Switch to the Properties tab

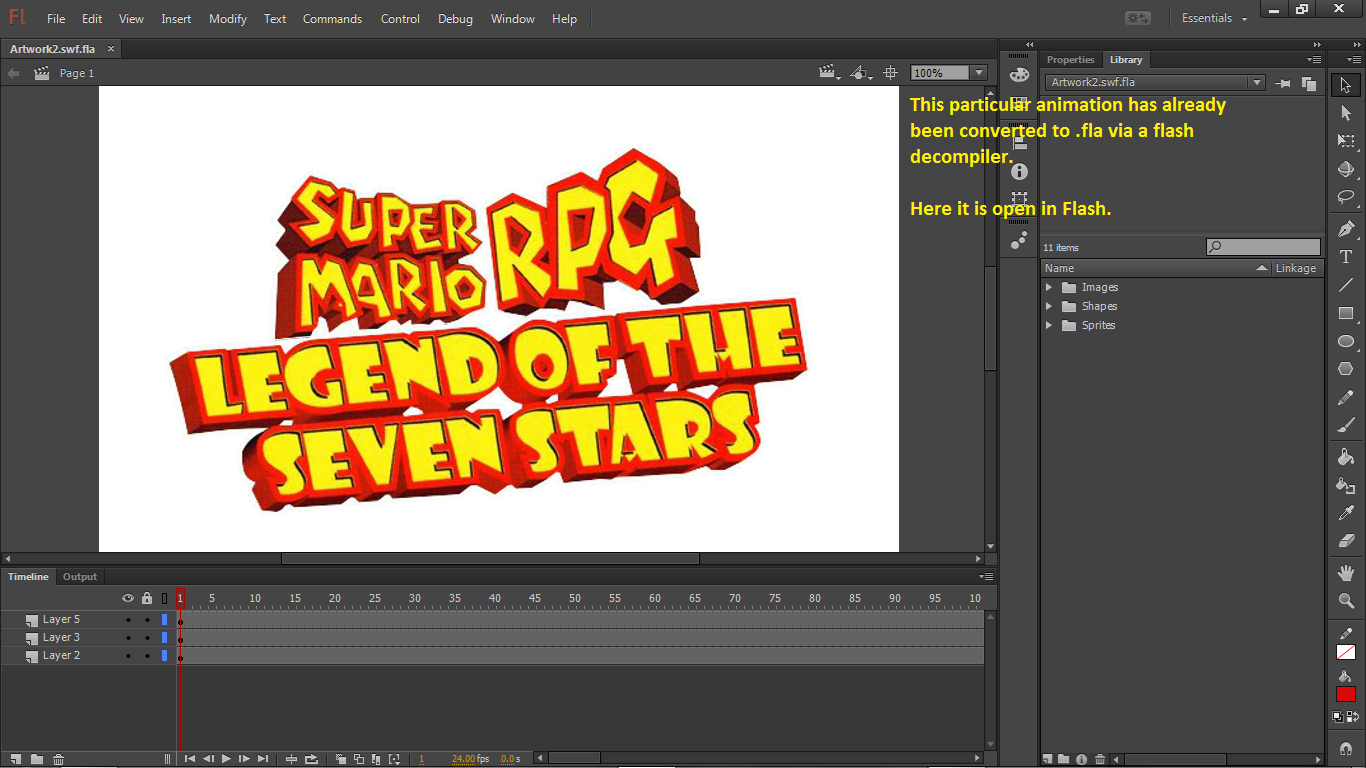click(x=1071, y=60)
